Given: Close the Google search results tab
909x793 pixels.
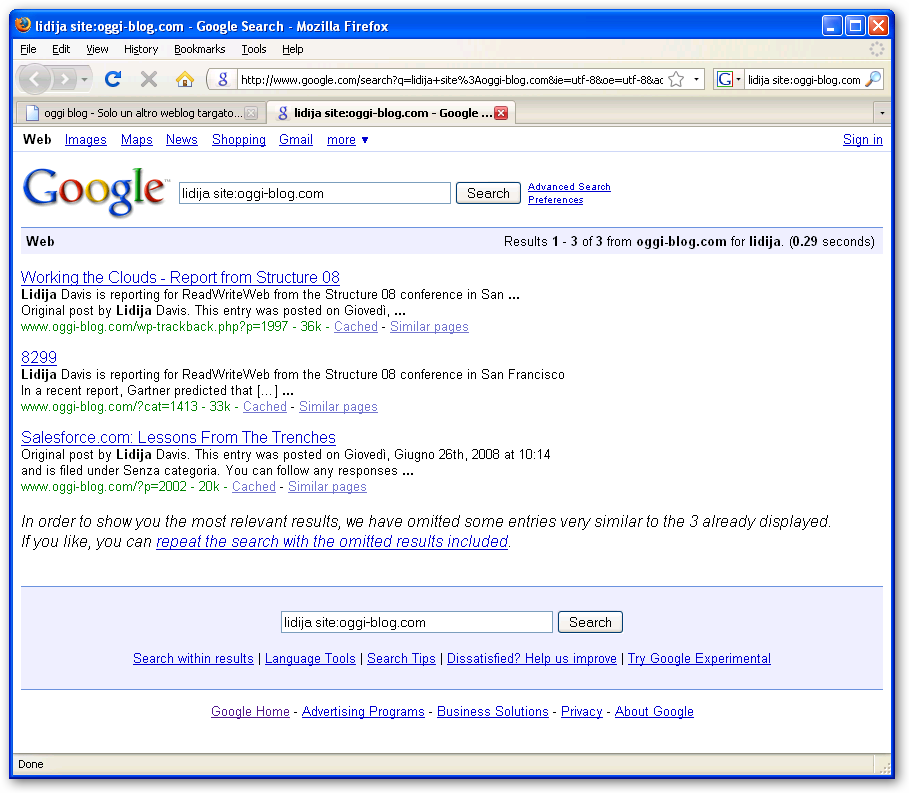Looking at the screenshot, I should [x=501, y=113].
